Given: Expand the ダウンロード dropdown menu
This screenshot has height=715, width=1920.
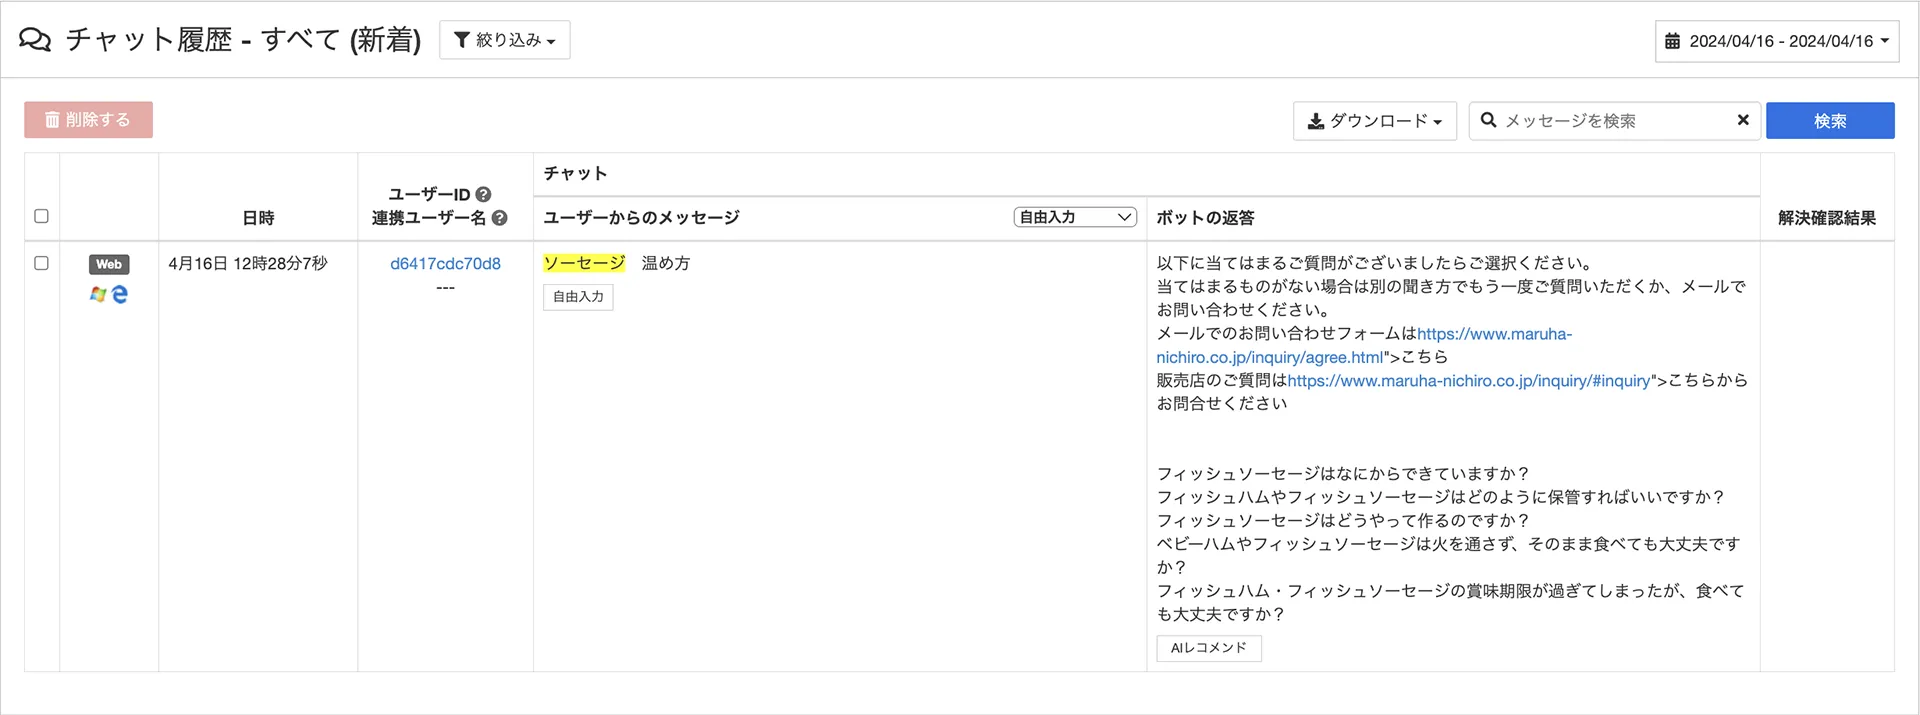Looking at the screenshot, I should point(1375,120).
